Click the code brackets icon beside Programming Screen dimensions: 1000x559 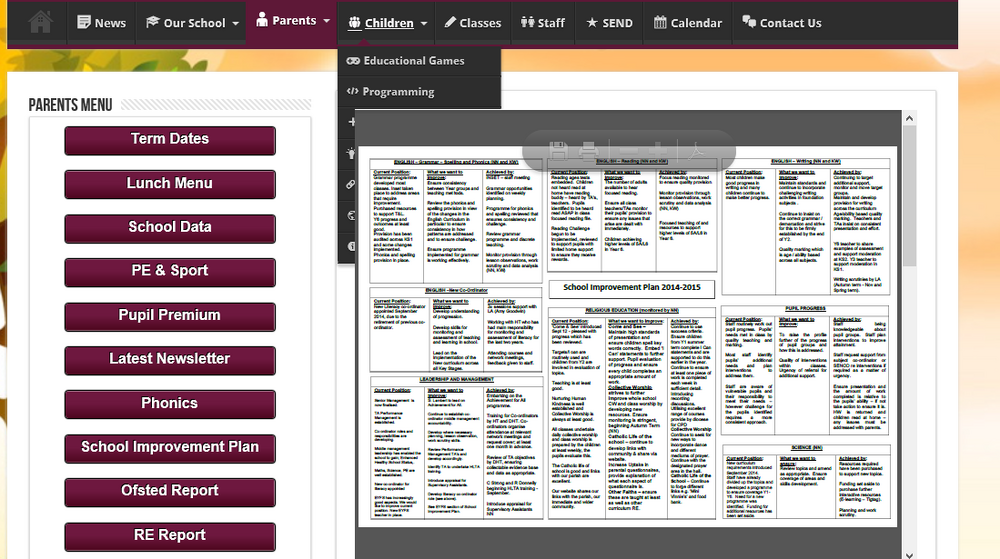point(353,91)
